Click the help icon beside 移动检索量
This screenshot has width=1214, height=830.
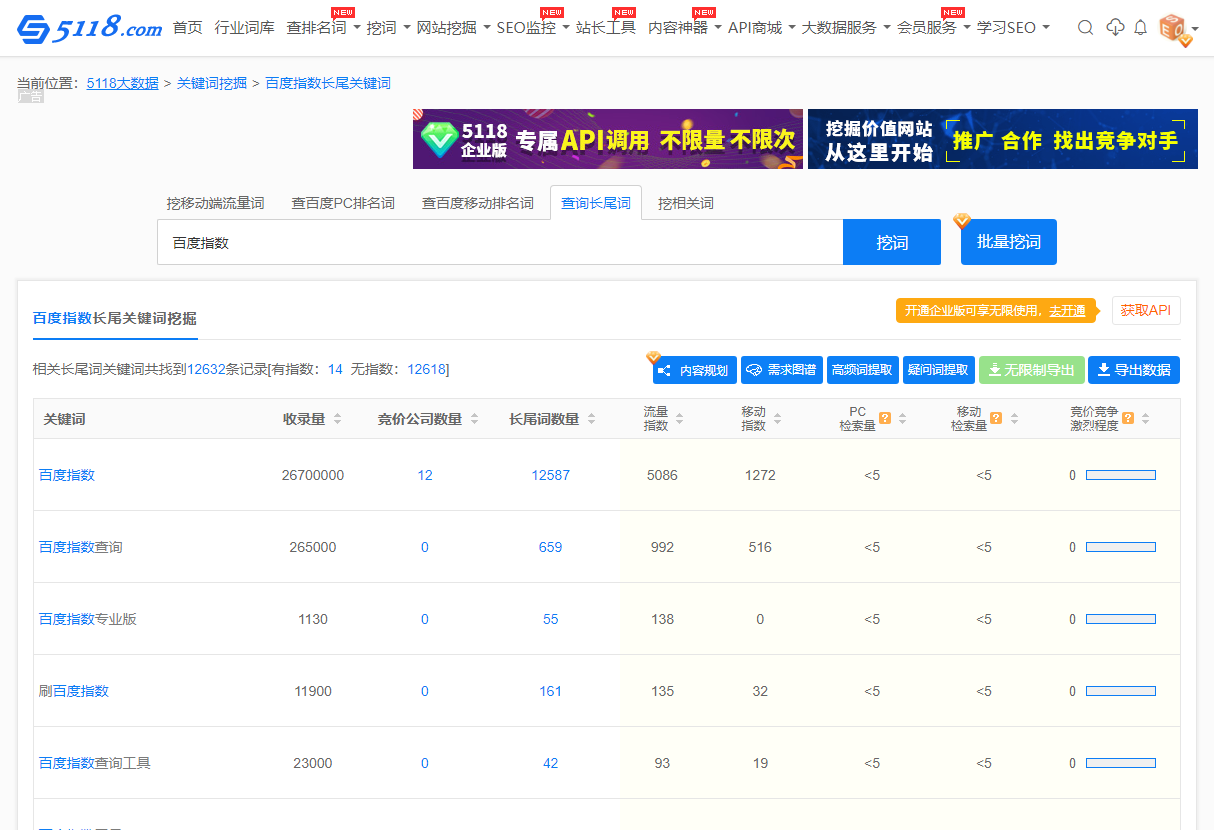[995, 418]
